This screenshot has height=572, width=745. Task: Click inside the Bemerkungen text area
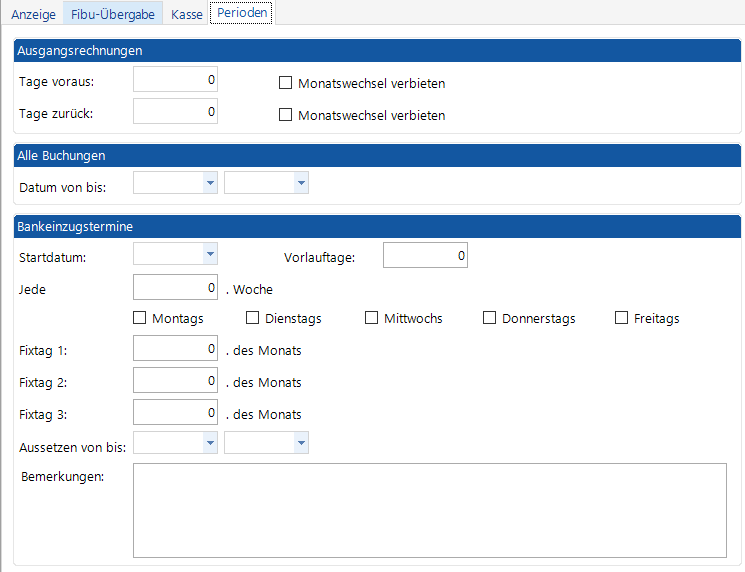point(429,509)
